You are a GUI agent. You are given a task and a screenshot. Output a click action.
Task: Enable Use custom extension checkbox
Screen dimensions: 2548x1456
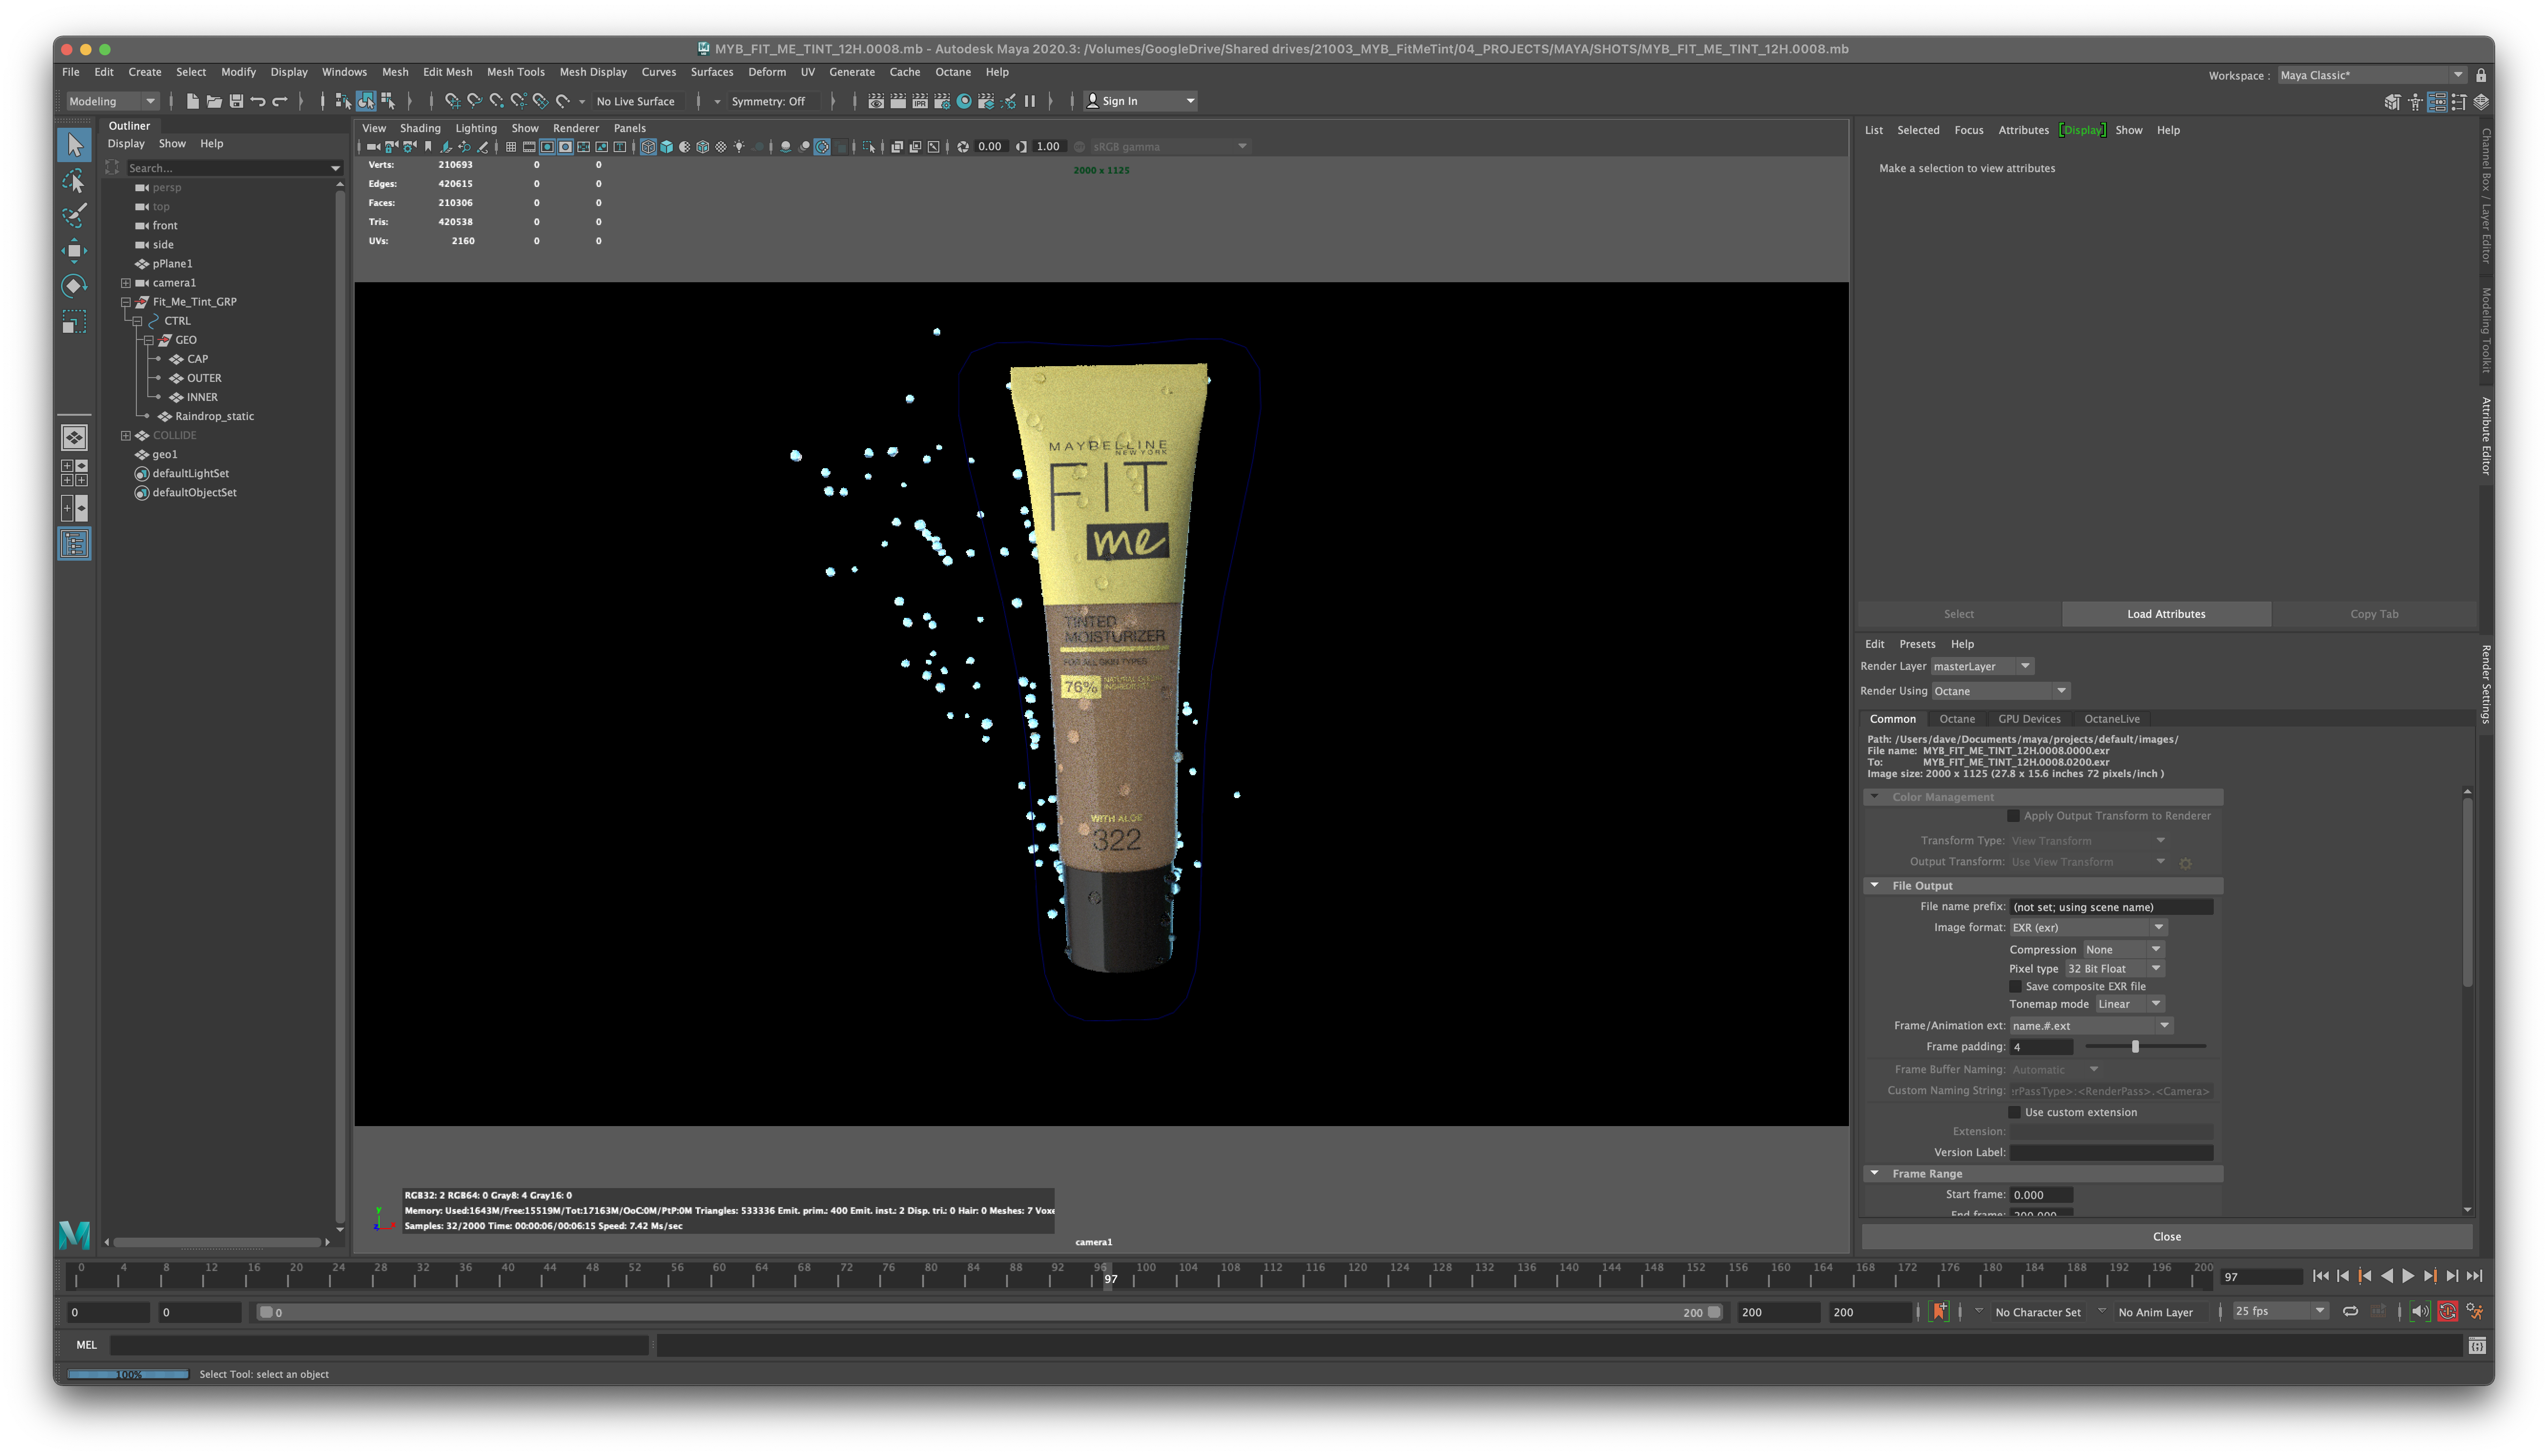pyautogui.click(x=2015, y=1112)
